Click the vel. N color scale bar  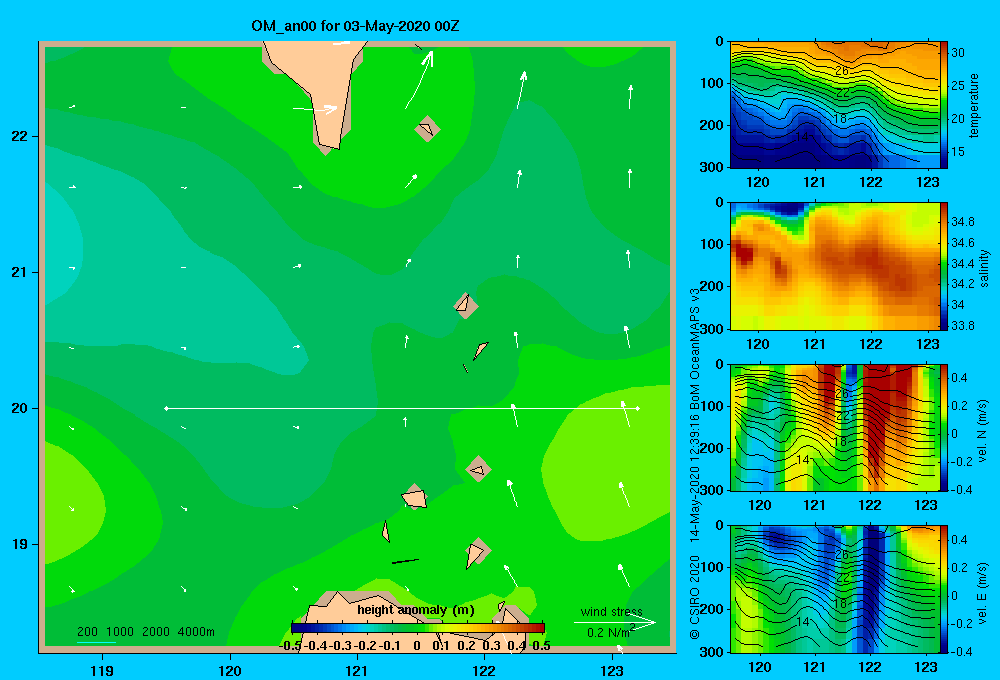click(944, 427)
